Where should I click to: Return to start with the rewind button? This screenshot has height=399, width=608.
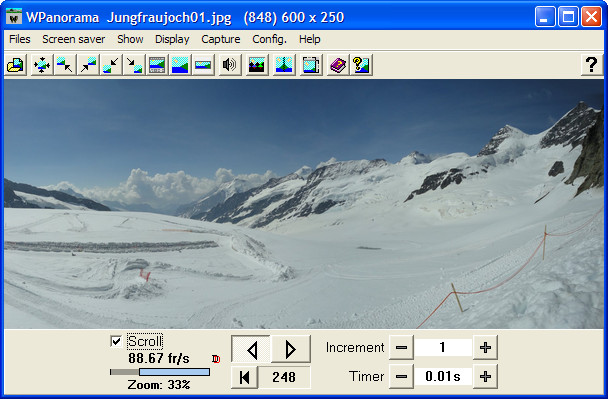[x=245, y=377]
